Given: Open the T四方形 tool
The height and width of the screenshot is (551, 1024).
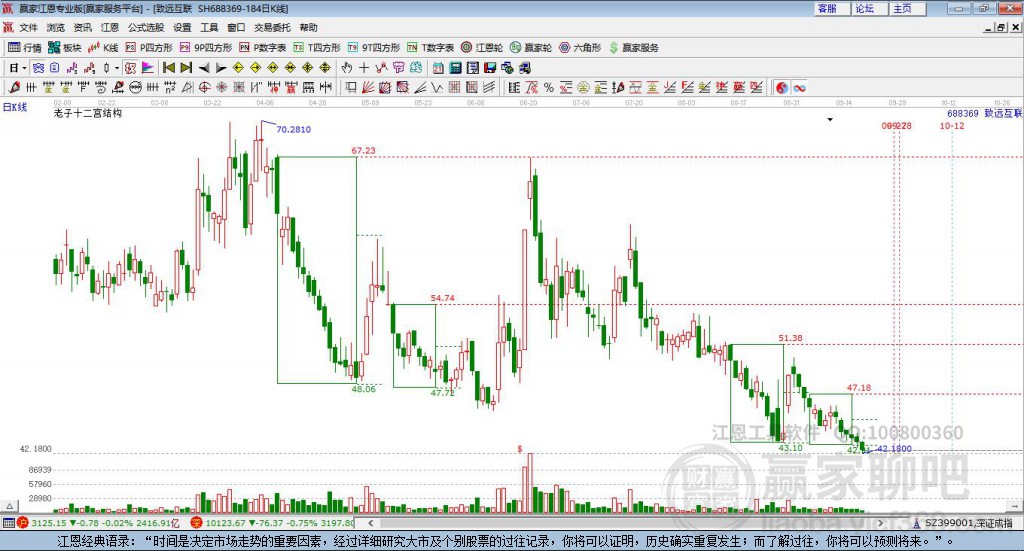Looking at the screenshot, I should pyautogui.click(x=317, y=48).
